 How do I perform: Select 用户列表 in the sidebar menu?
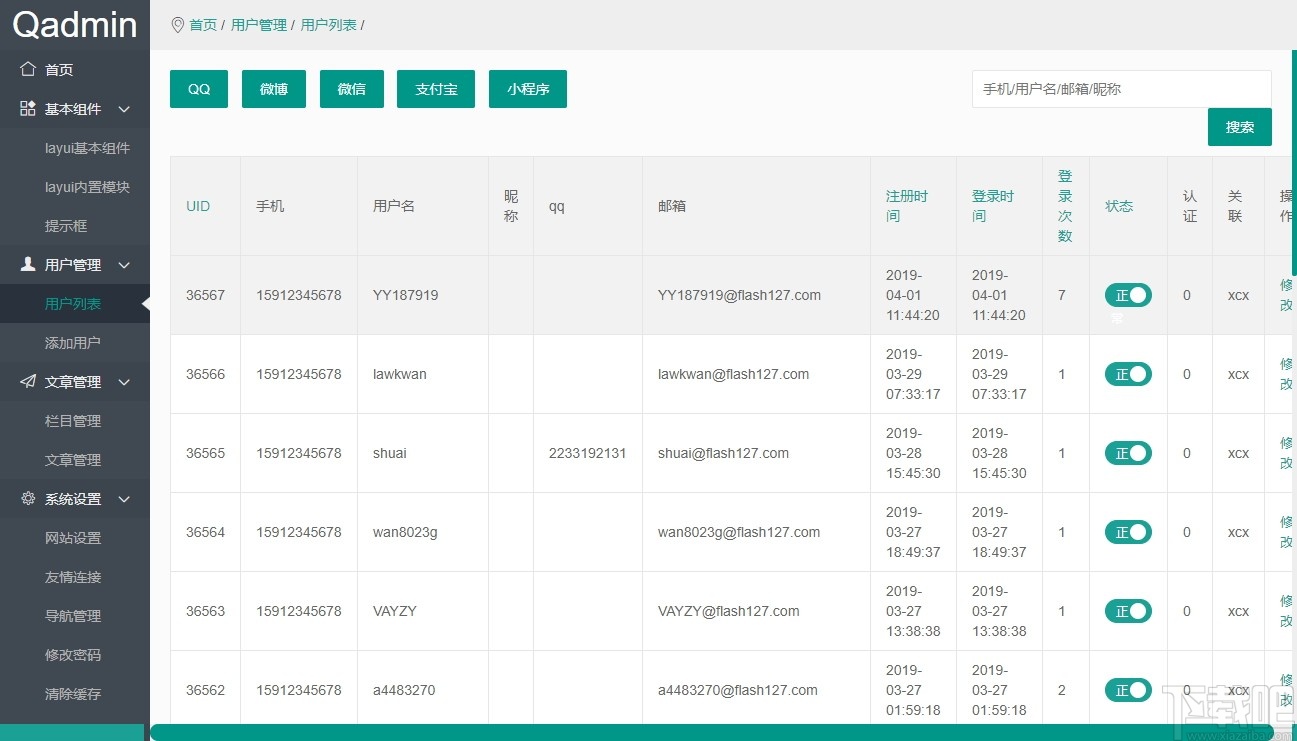[75, 304]
